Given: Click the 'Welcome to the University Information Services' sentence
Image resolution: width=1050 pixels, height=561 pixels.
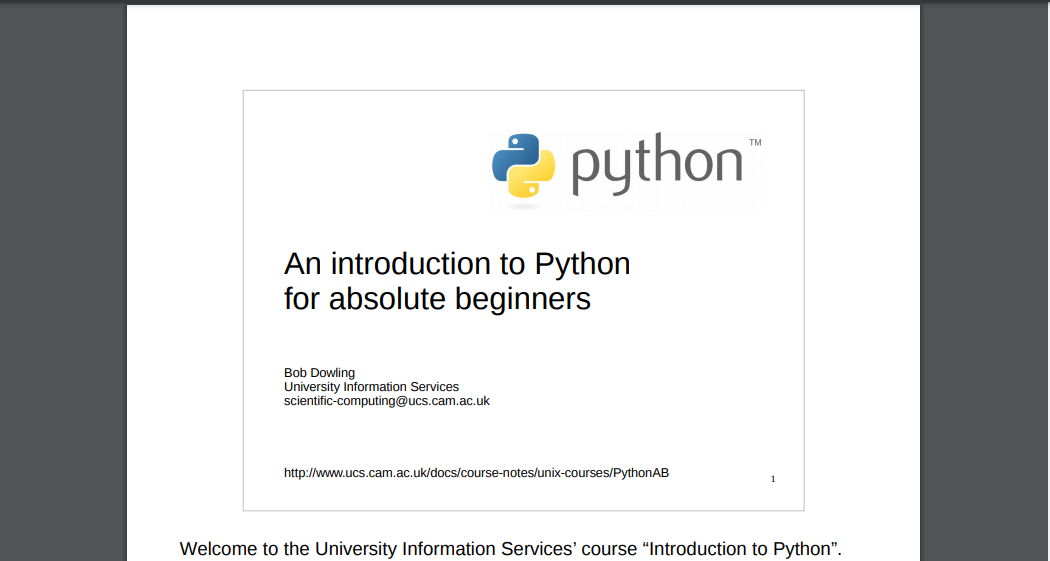Looking at the screenshot, I should (x=510, y=549).
